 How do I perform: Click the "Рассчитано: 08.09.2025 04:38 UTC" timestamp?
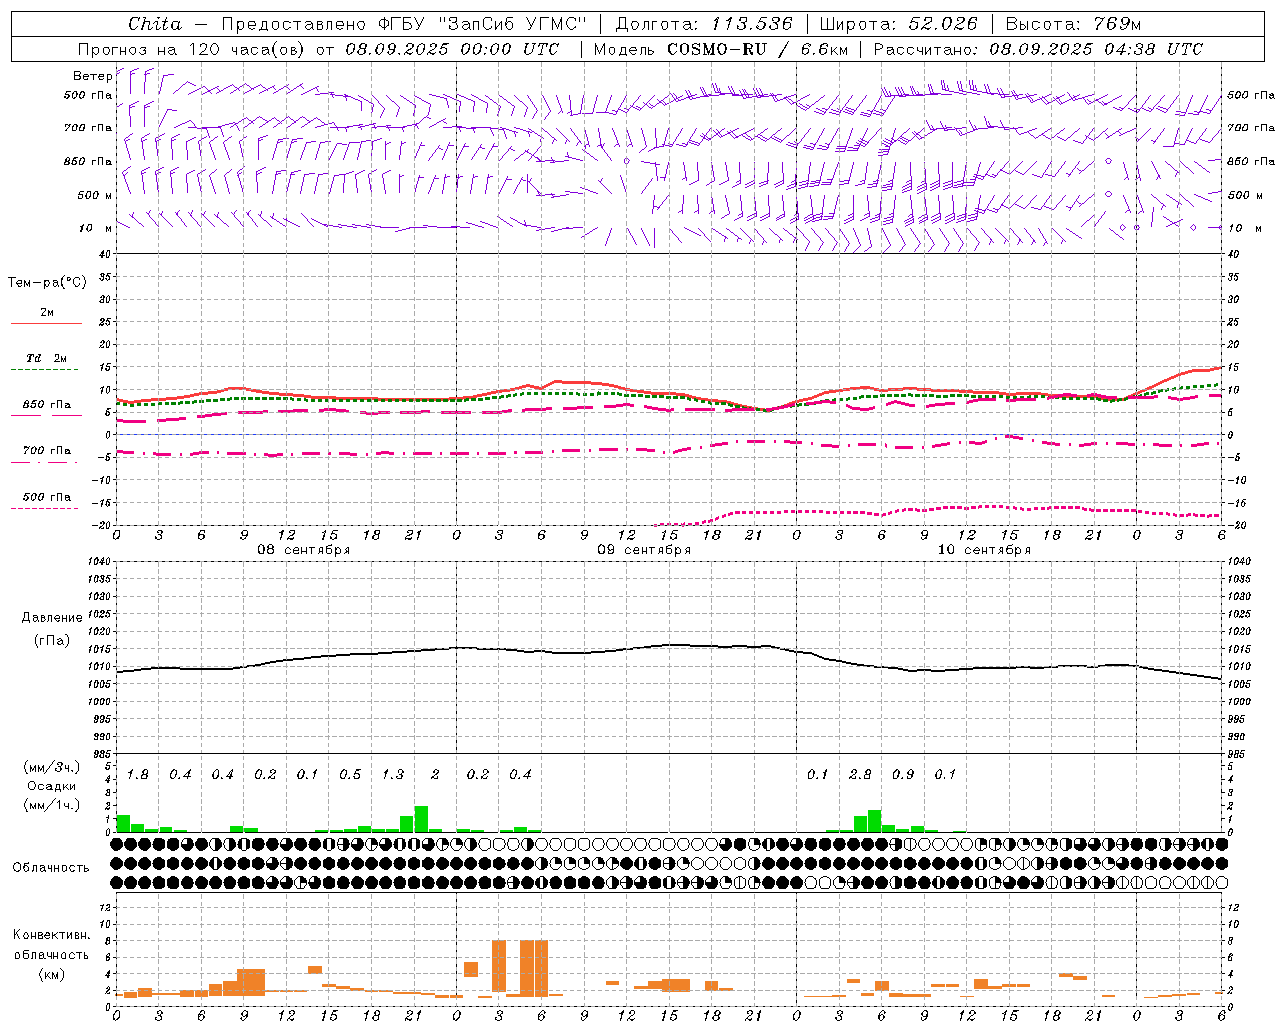click(x=1038, y=49)
